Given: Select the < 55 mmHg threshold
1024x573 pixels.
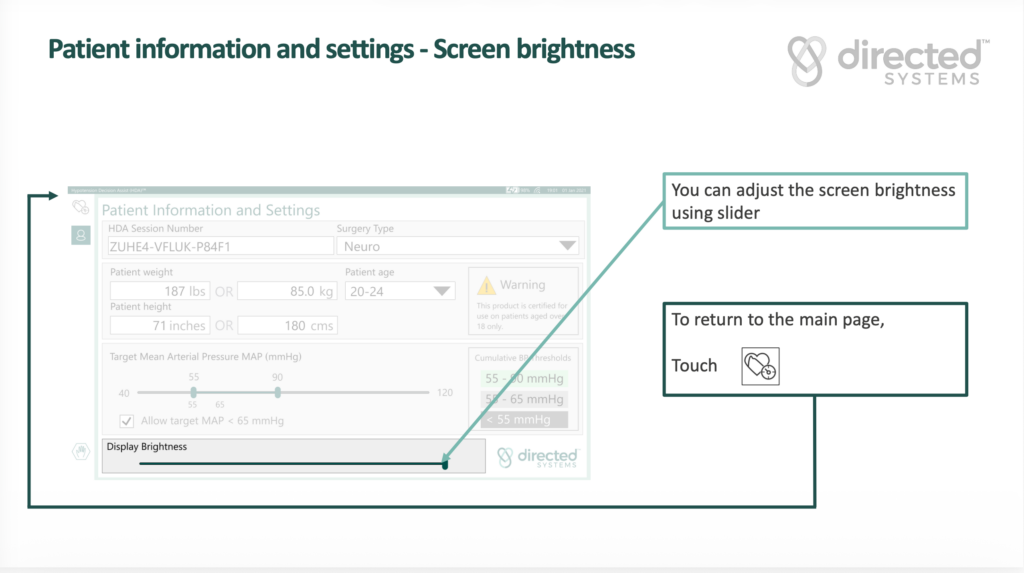Looking at the screenshot, I should [x=524, y=419].
